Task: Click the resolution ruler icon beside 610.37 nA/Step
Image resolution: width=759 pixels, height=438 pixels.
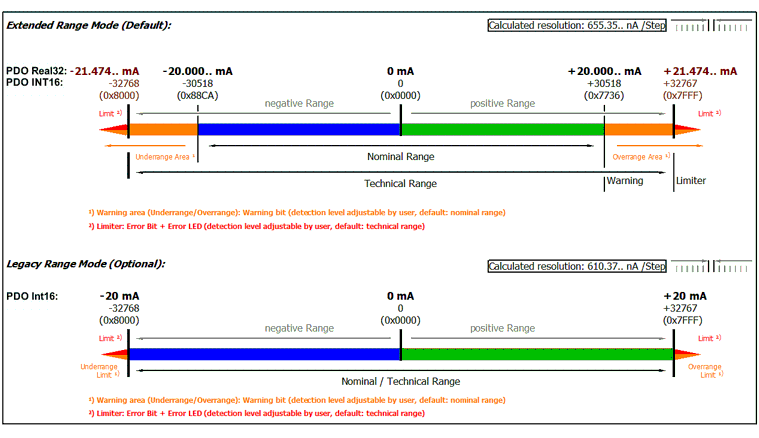Action: click(711, 266)
